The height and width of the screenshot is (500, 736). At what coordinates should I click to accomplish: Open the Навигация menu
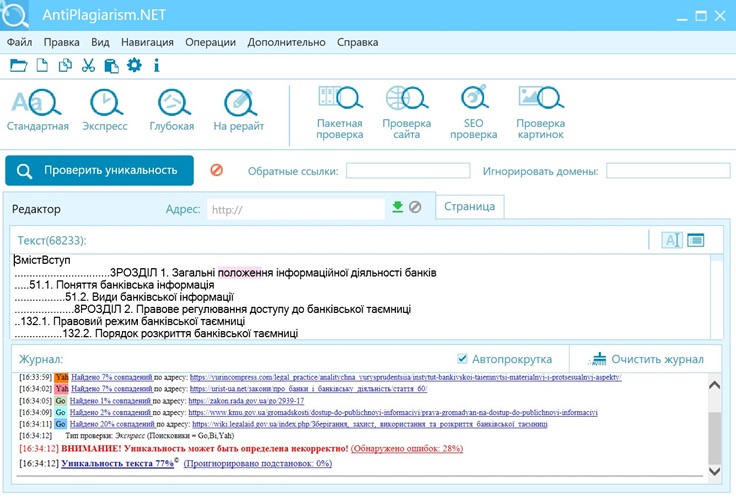[x=147, y=42]
